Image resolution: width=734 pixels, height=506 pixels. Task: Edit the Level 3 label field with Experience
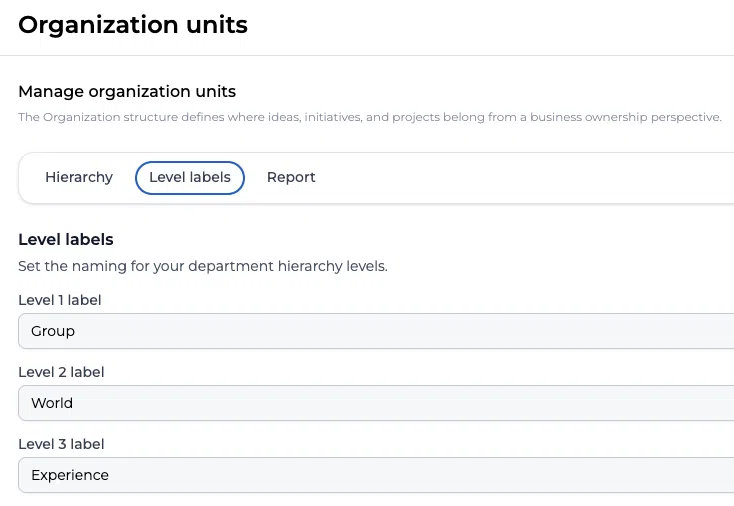coord(376,475)
